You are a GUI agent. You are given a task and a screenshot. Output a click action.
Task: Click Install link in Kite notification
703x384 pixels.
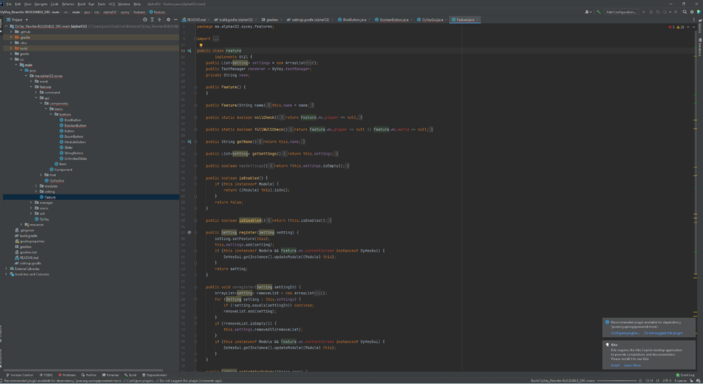(615, 365)
